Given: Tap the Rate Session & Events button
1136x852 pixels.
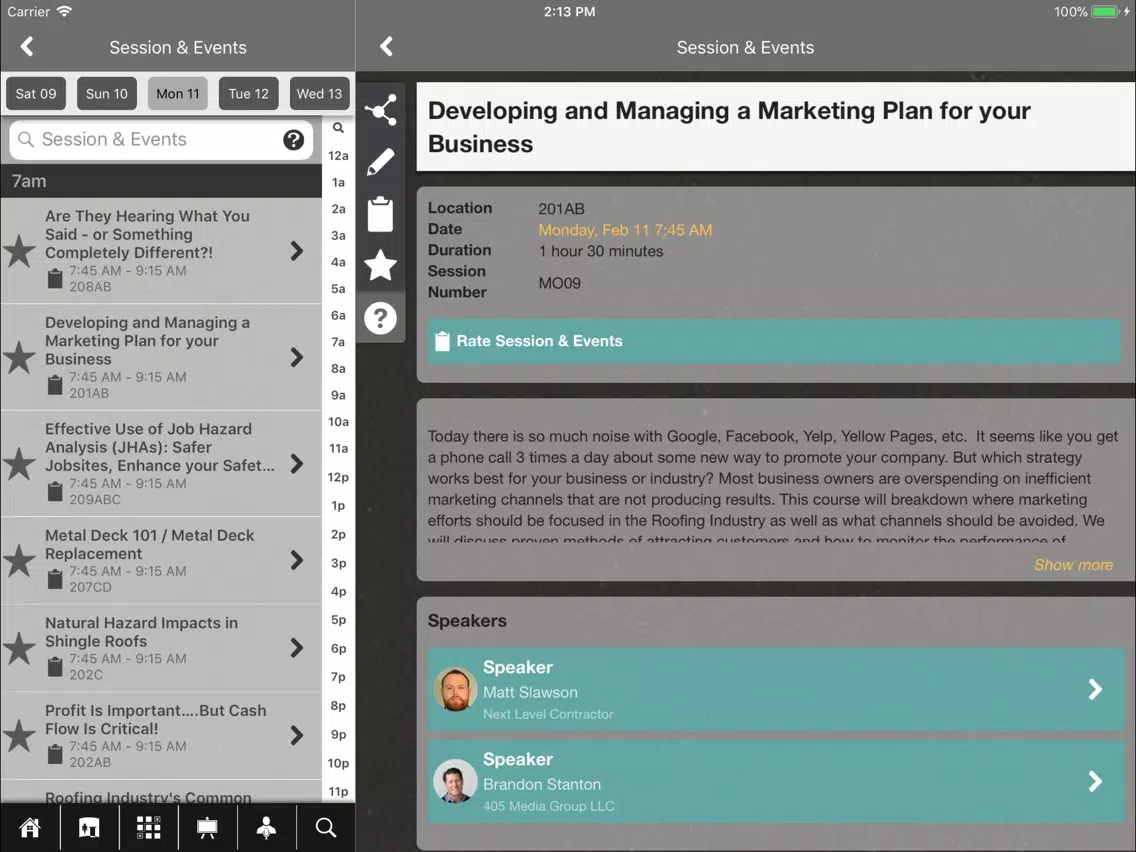Looking at the screenshot, I should 774,341.
